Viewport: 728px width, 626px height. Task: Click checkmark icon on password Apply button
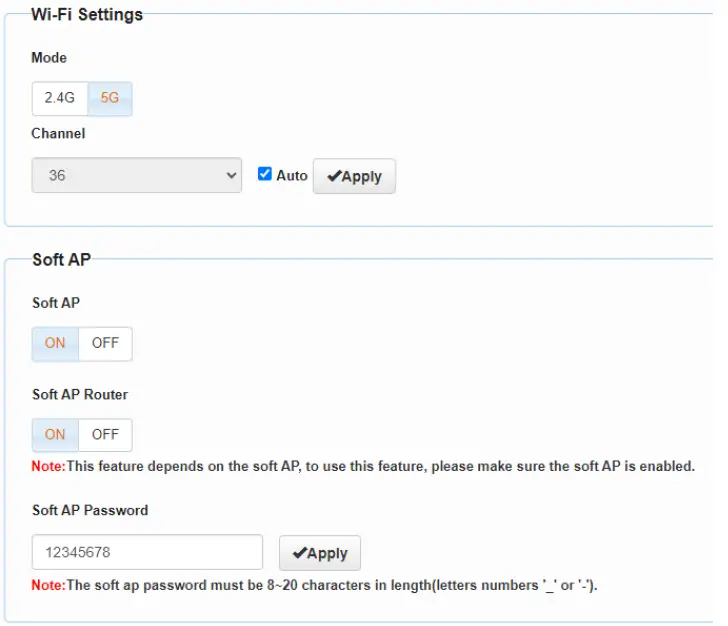click(x=299, y=553)
